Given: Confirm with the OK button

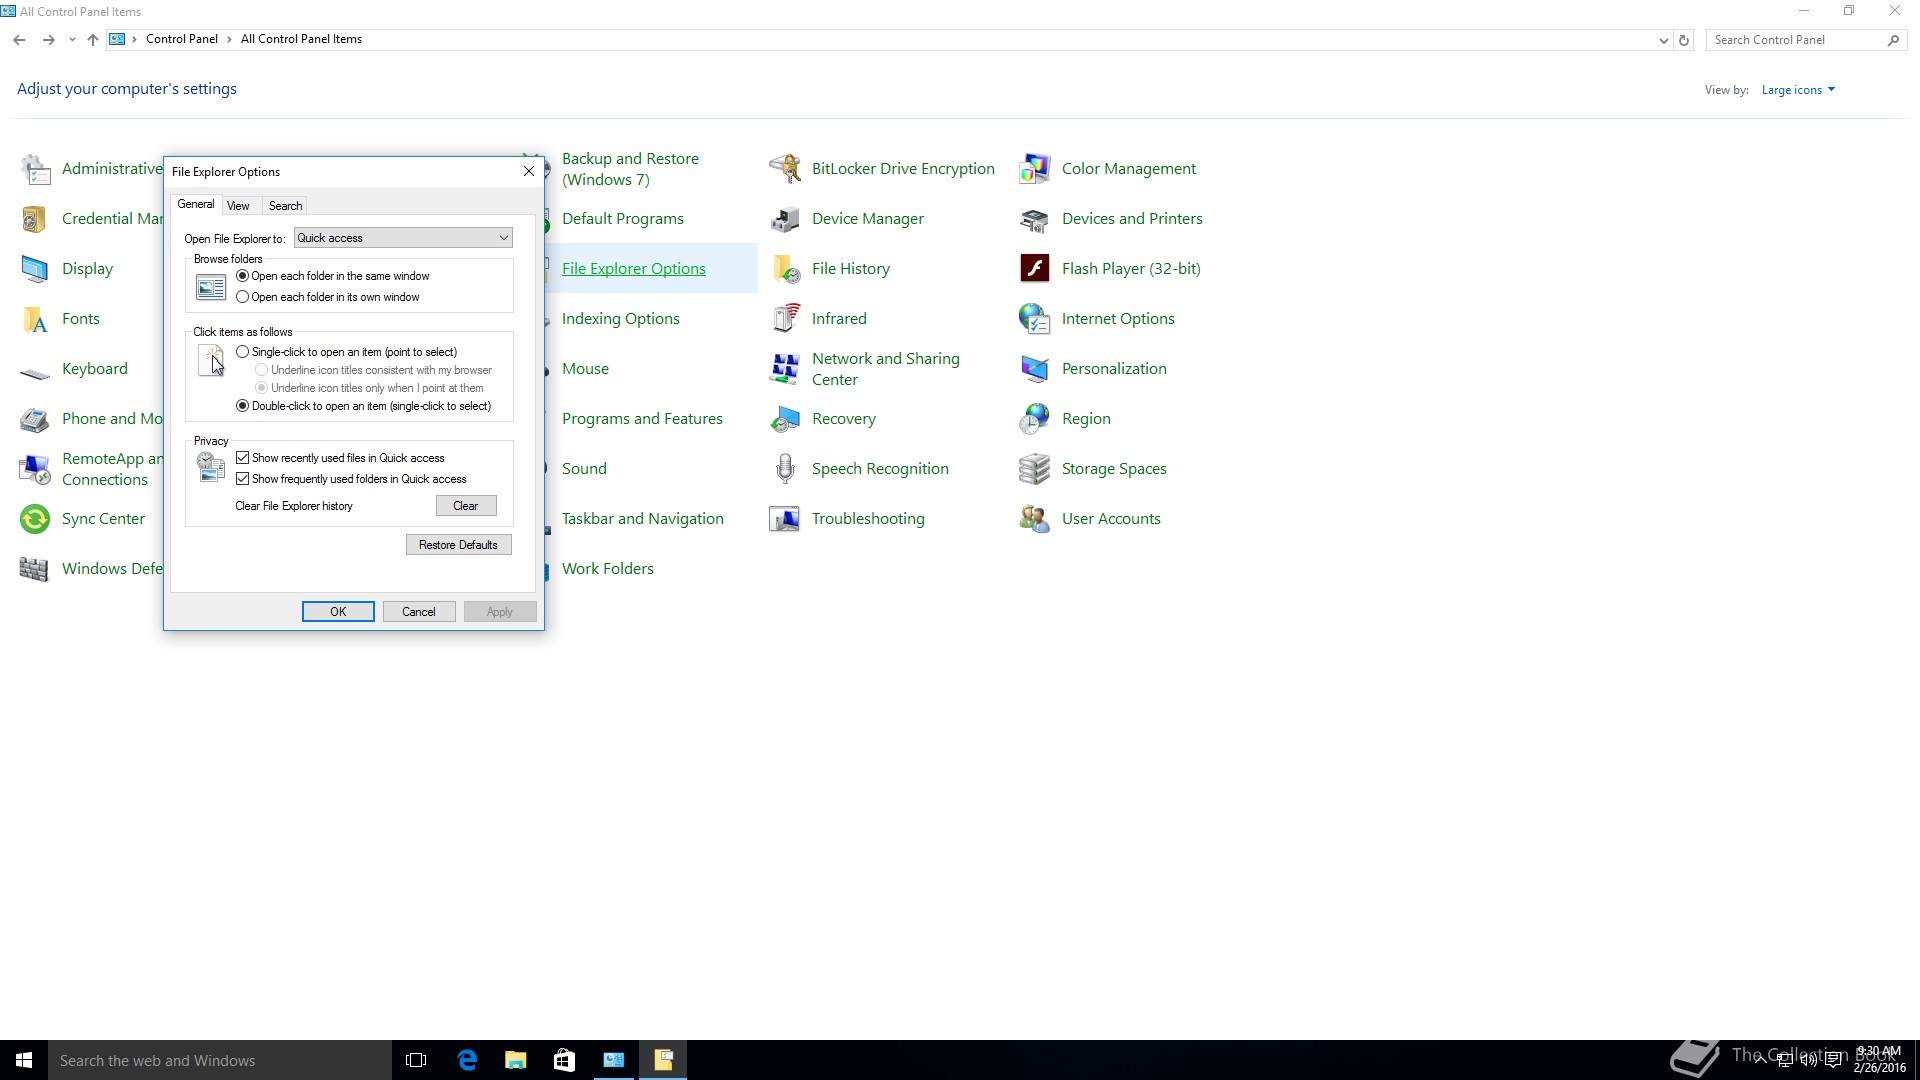Looking at the screenshot, I should [x=338, y=612].
